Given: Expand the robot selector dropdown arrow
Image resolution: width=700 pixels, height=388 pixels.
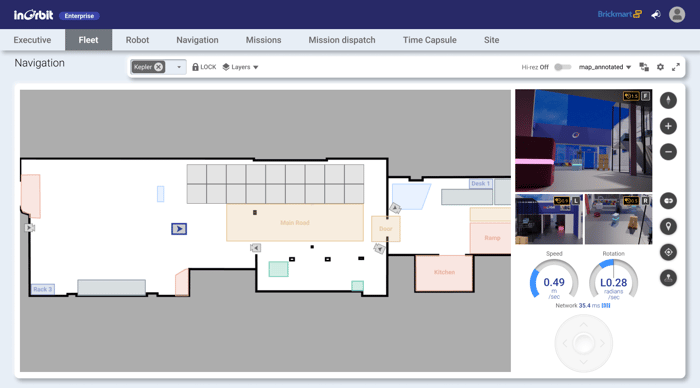Looking at the screenshot, I should coord(179,67).
